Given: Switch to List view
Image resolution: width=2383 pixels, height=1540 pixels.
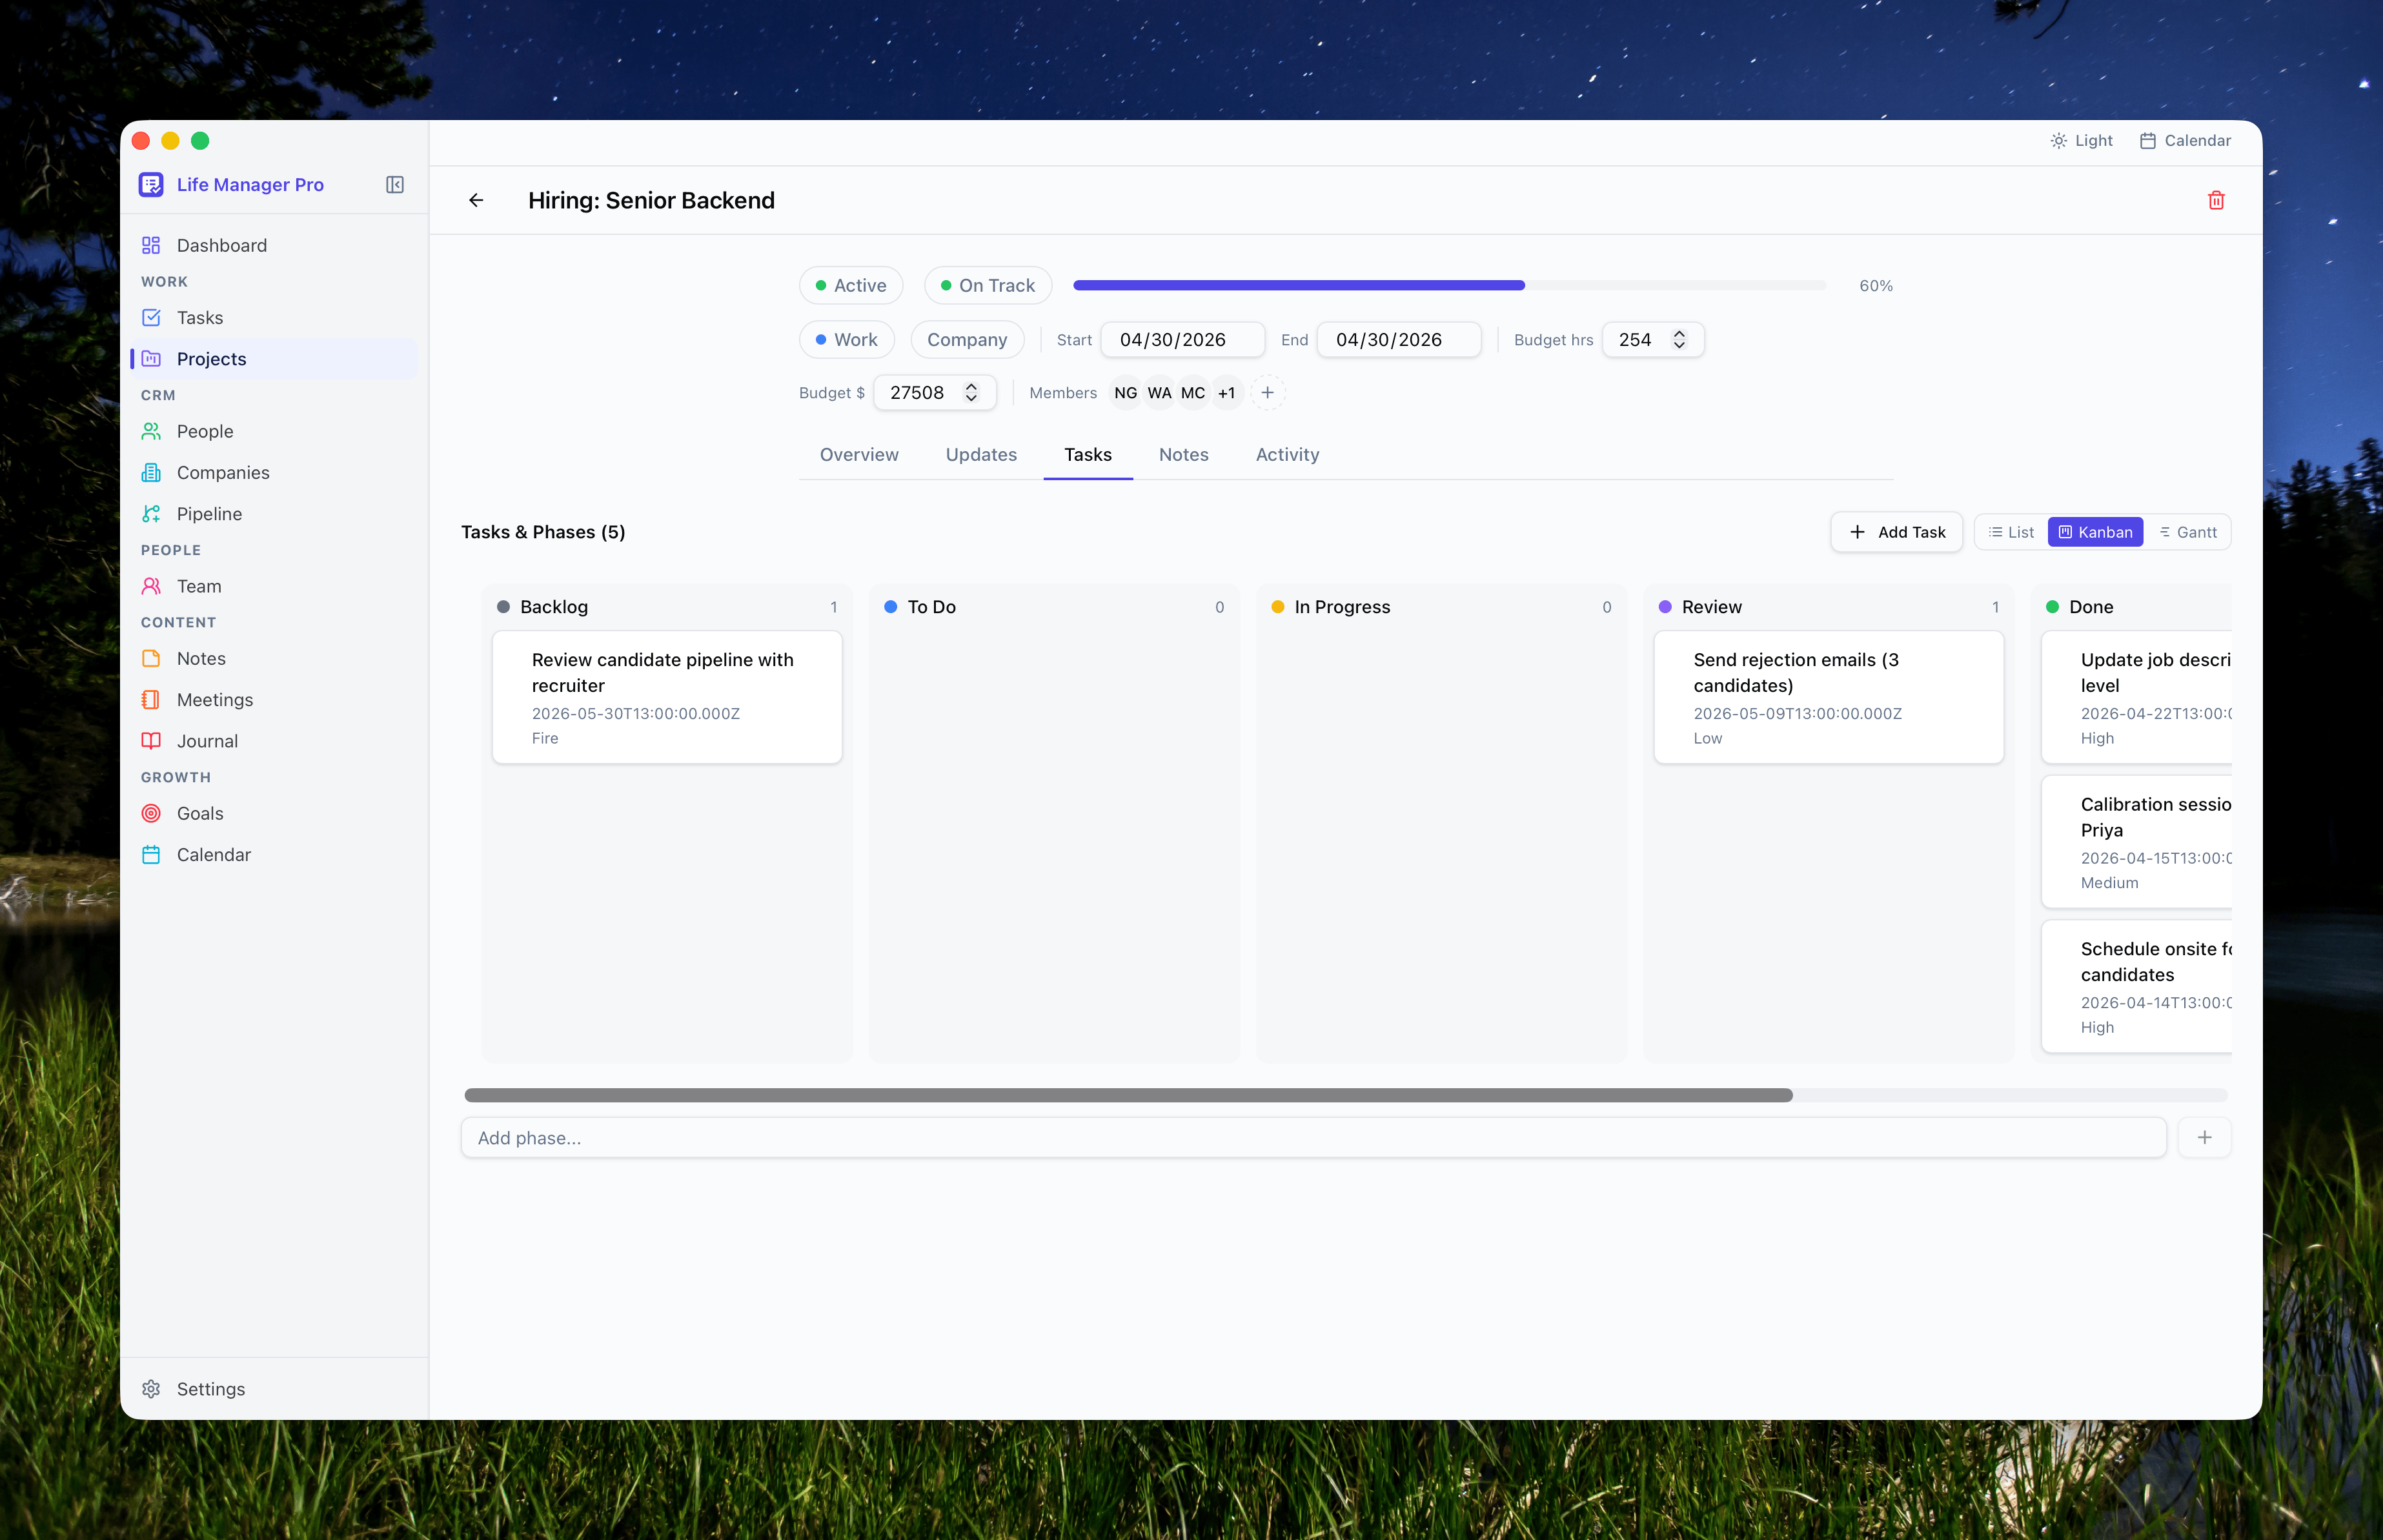Looking at the screenshot, I should (x=2011, y=533).
